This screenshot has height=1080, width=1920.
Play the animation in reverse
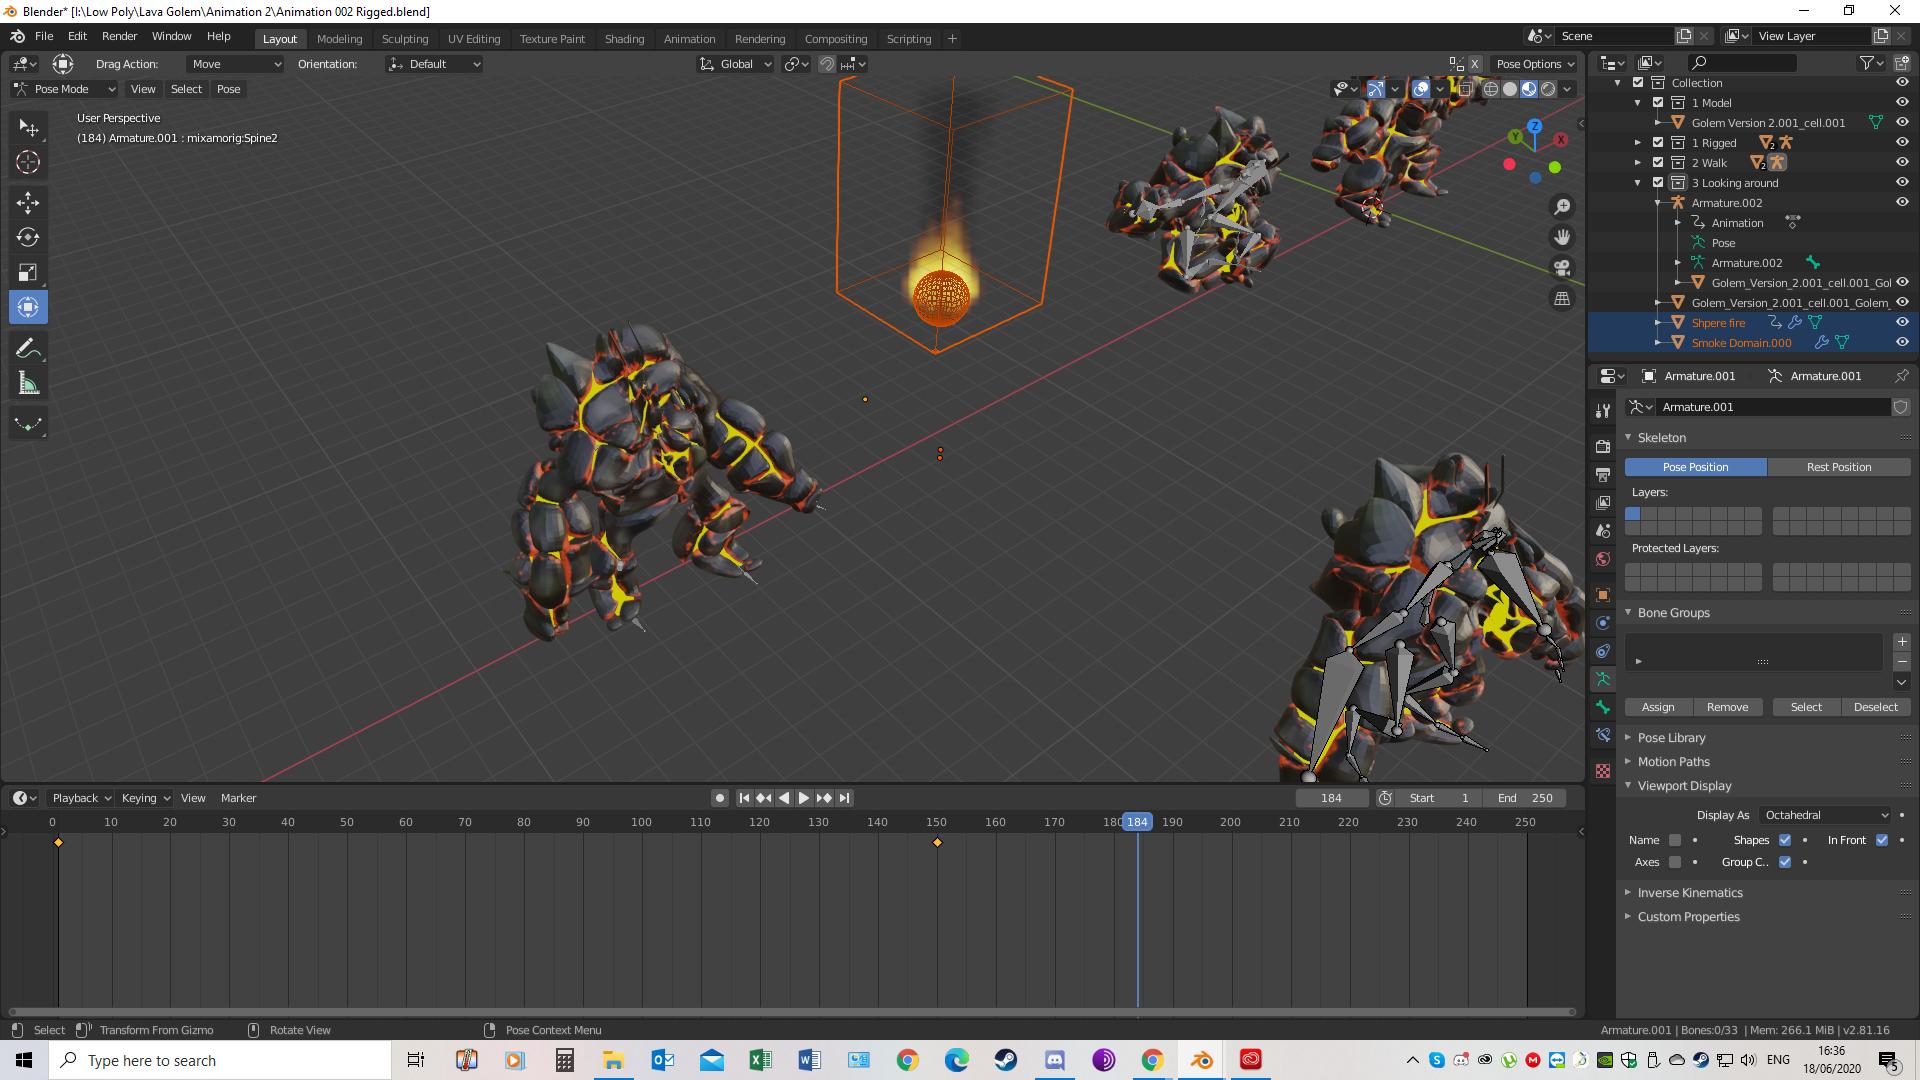coord(784,798)
